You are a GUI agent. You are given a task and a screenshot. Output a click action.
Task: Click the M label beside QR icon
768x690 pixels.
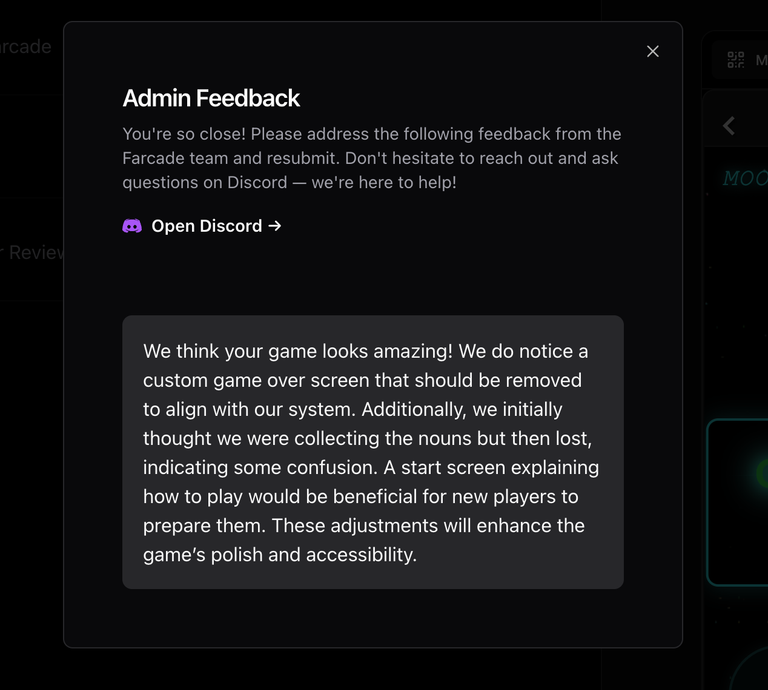(x=761, y=60)
